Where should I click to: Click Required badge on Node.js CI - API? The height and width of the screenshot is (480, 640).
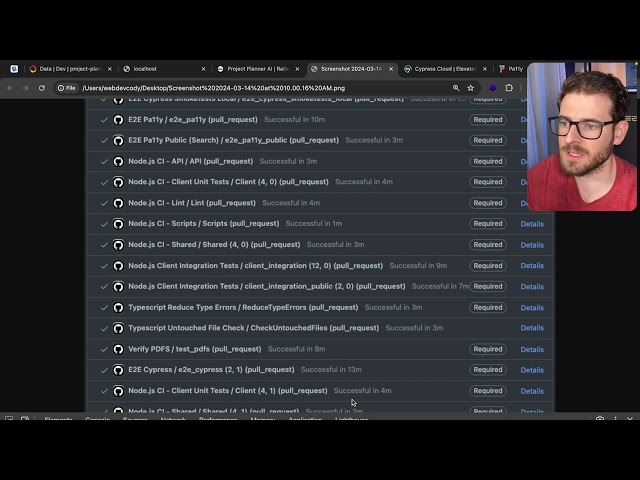[x=488, y=161]
